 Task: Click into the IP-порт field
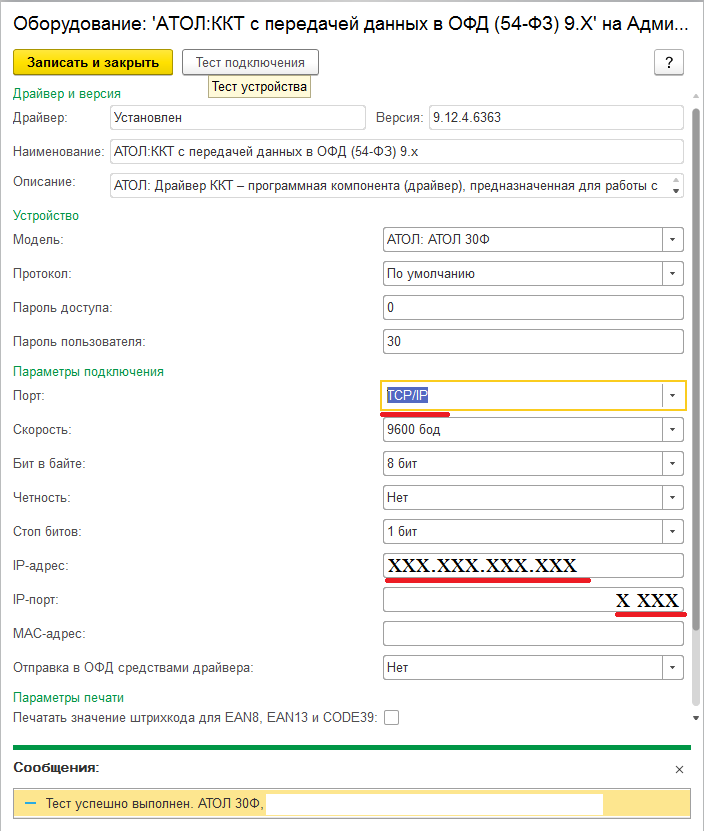click(533, 599)
